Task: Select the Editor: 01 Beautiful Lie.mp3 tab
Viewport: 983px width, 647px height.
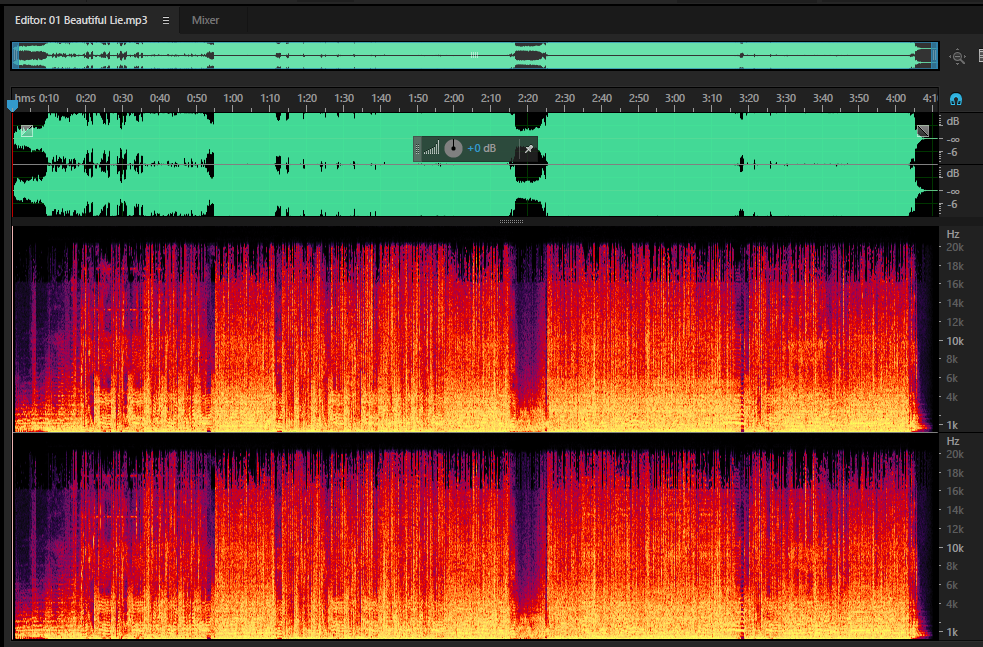Action: click(x=81, y=20)
